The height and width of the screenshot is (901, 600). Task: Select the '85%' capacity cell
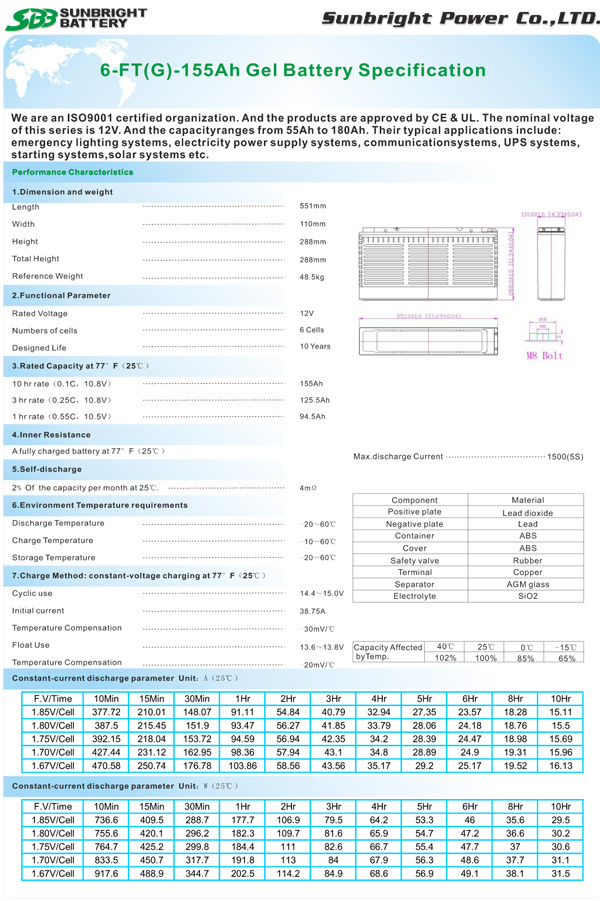(x=526, y=658)
